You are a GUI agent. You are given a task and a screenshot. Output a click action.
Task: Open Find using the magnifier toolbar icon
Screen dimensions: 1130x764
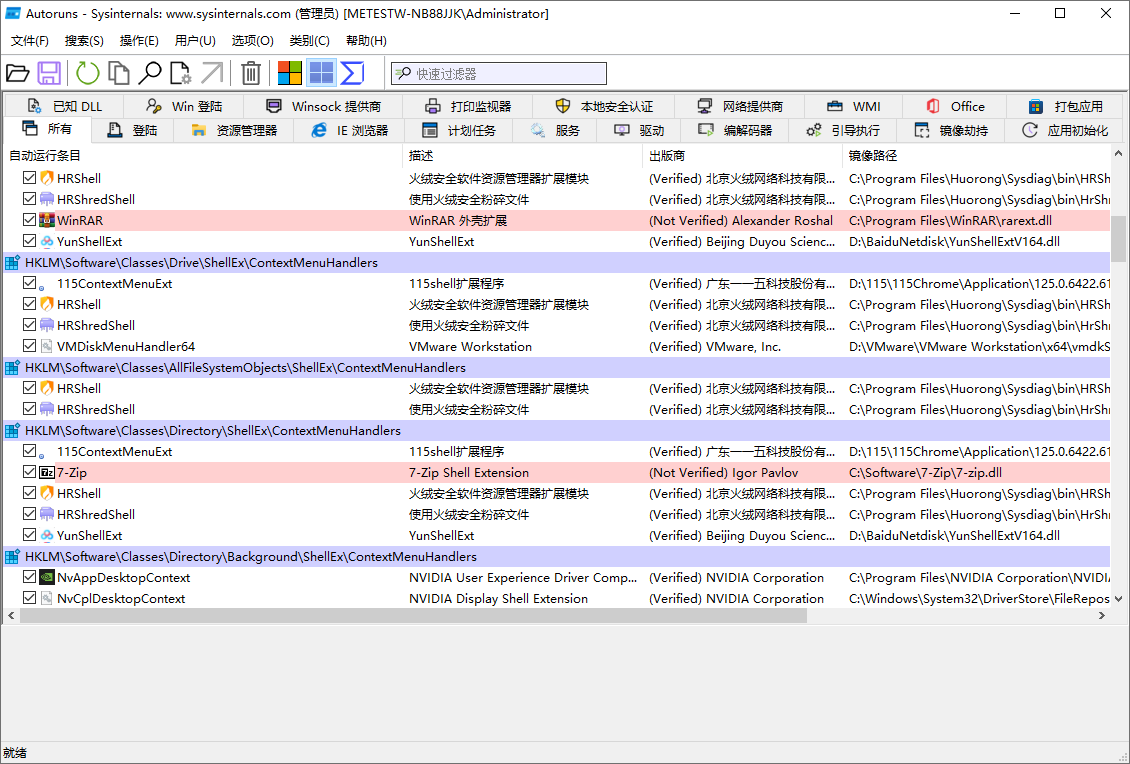click(149, 73)
